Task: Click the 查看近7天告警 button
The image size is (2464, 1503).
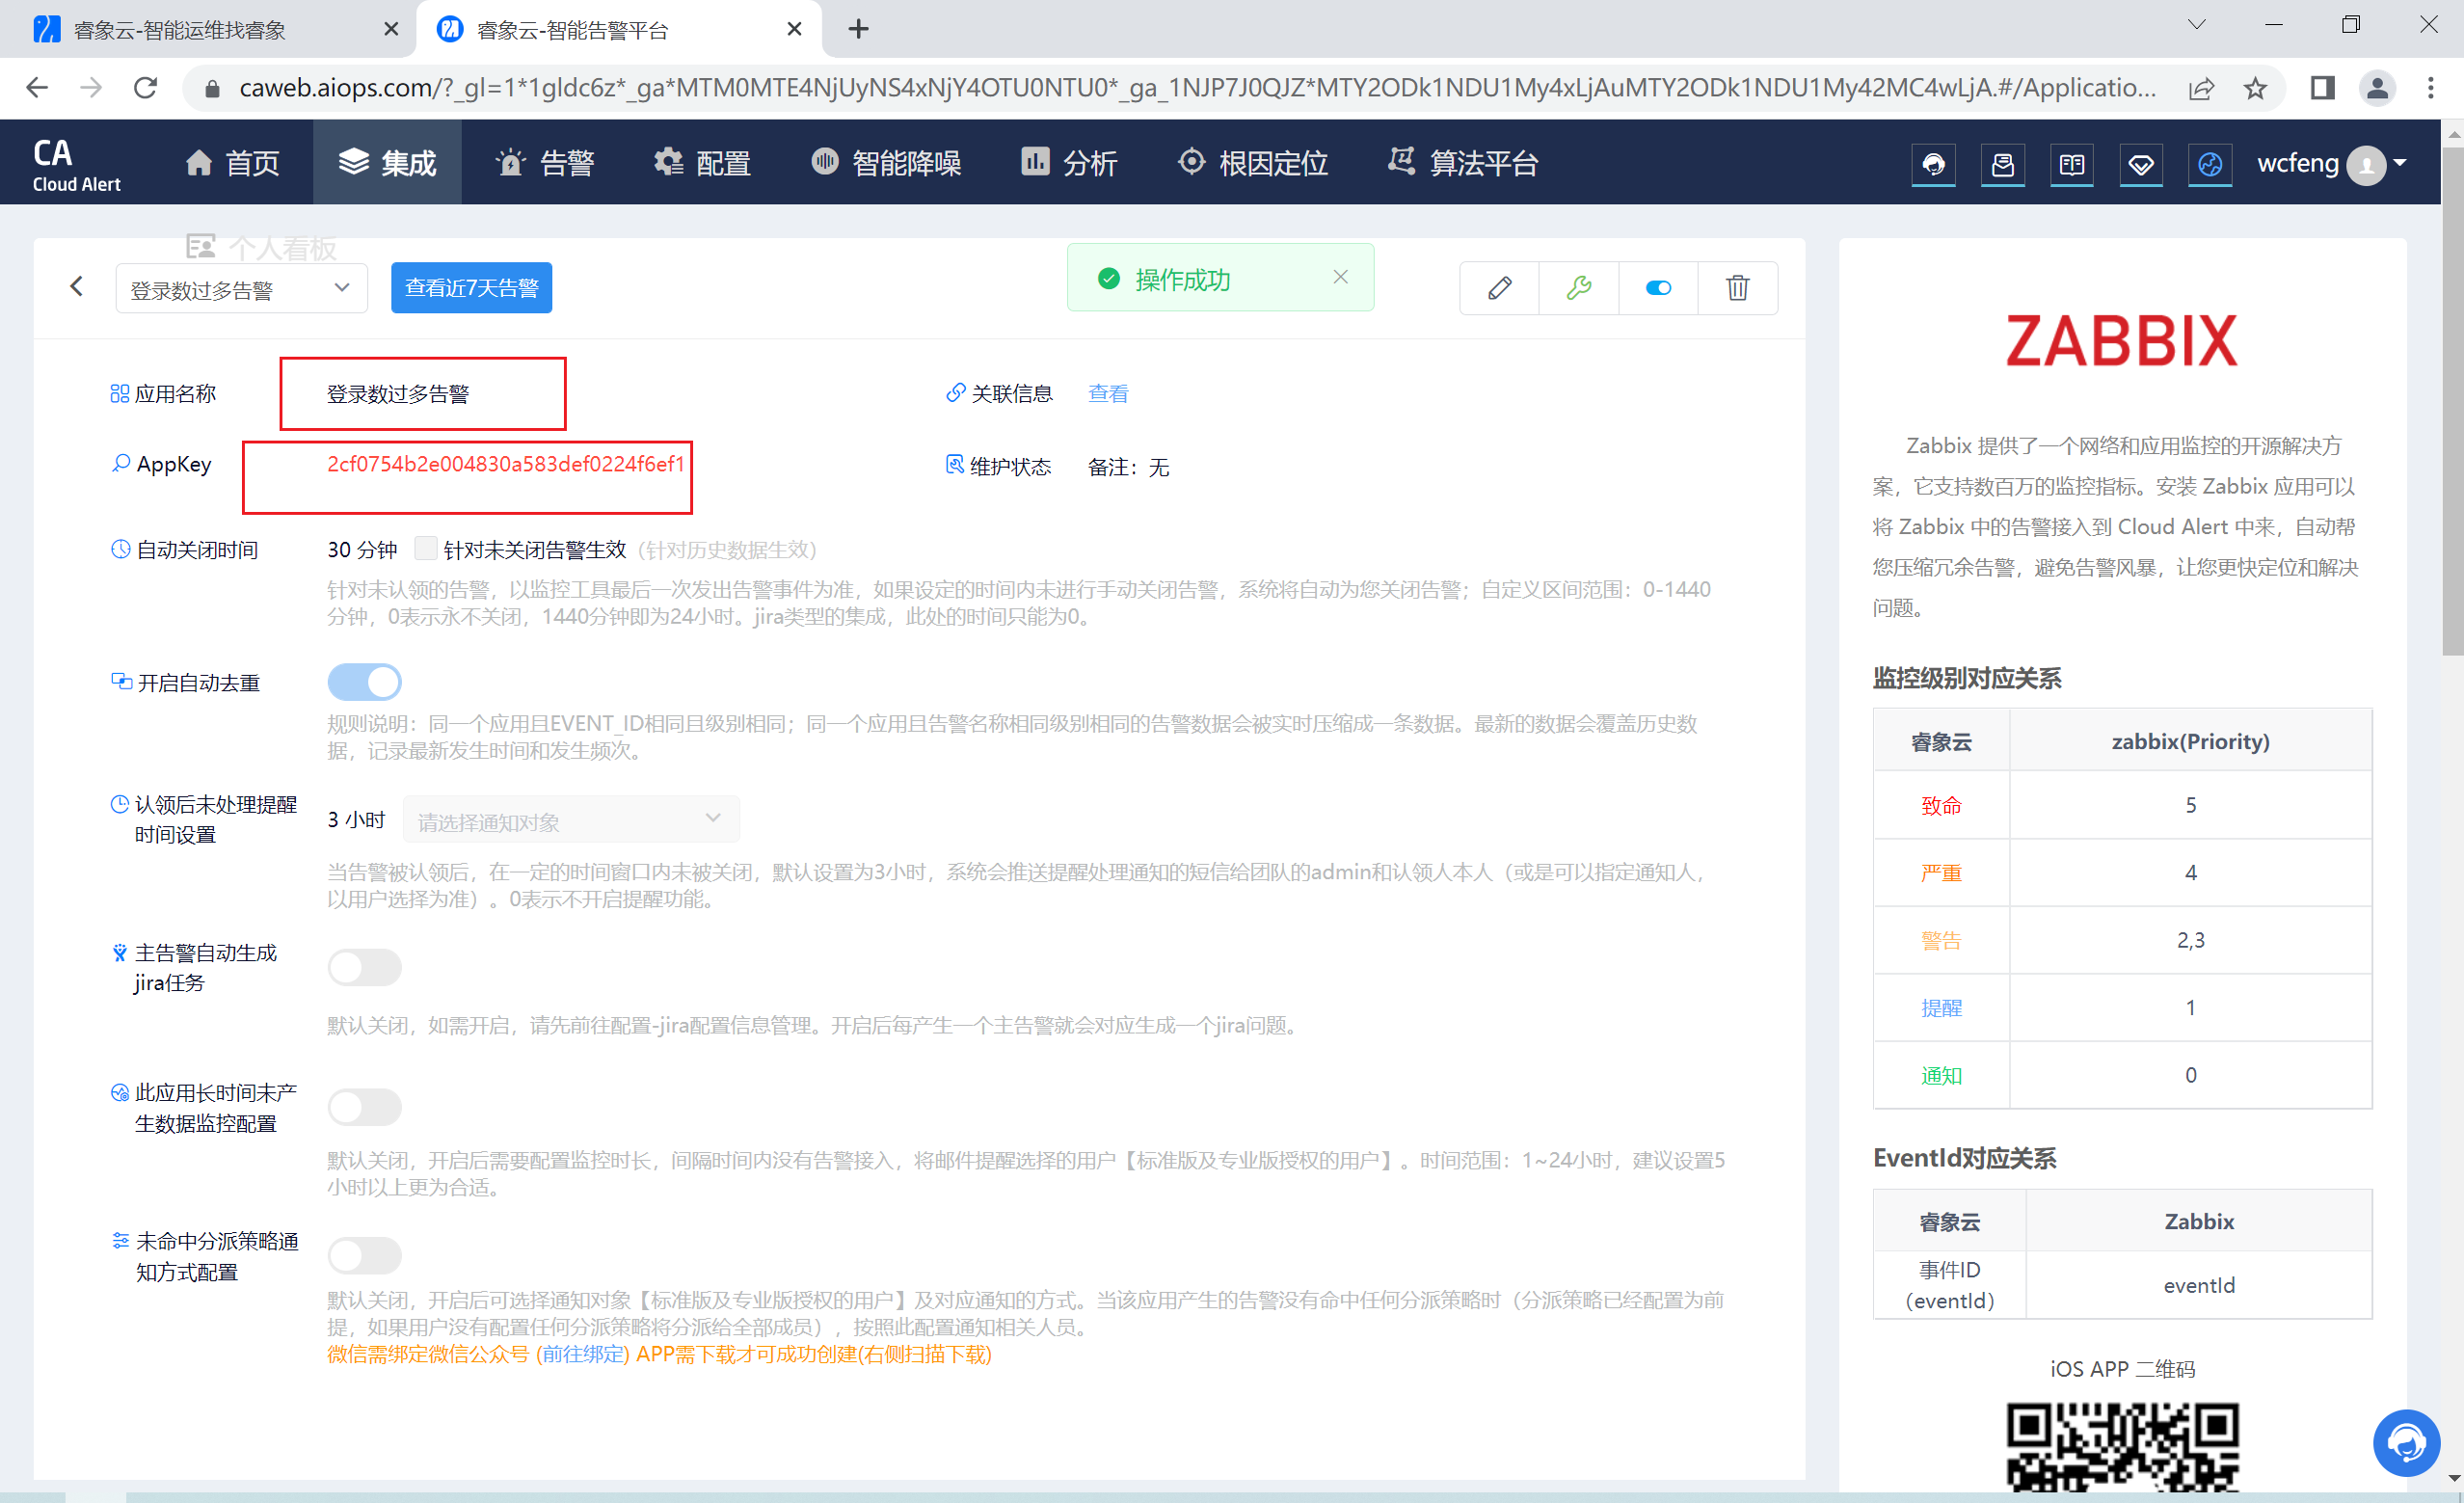Action: (471, 288)
